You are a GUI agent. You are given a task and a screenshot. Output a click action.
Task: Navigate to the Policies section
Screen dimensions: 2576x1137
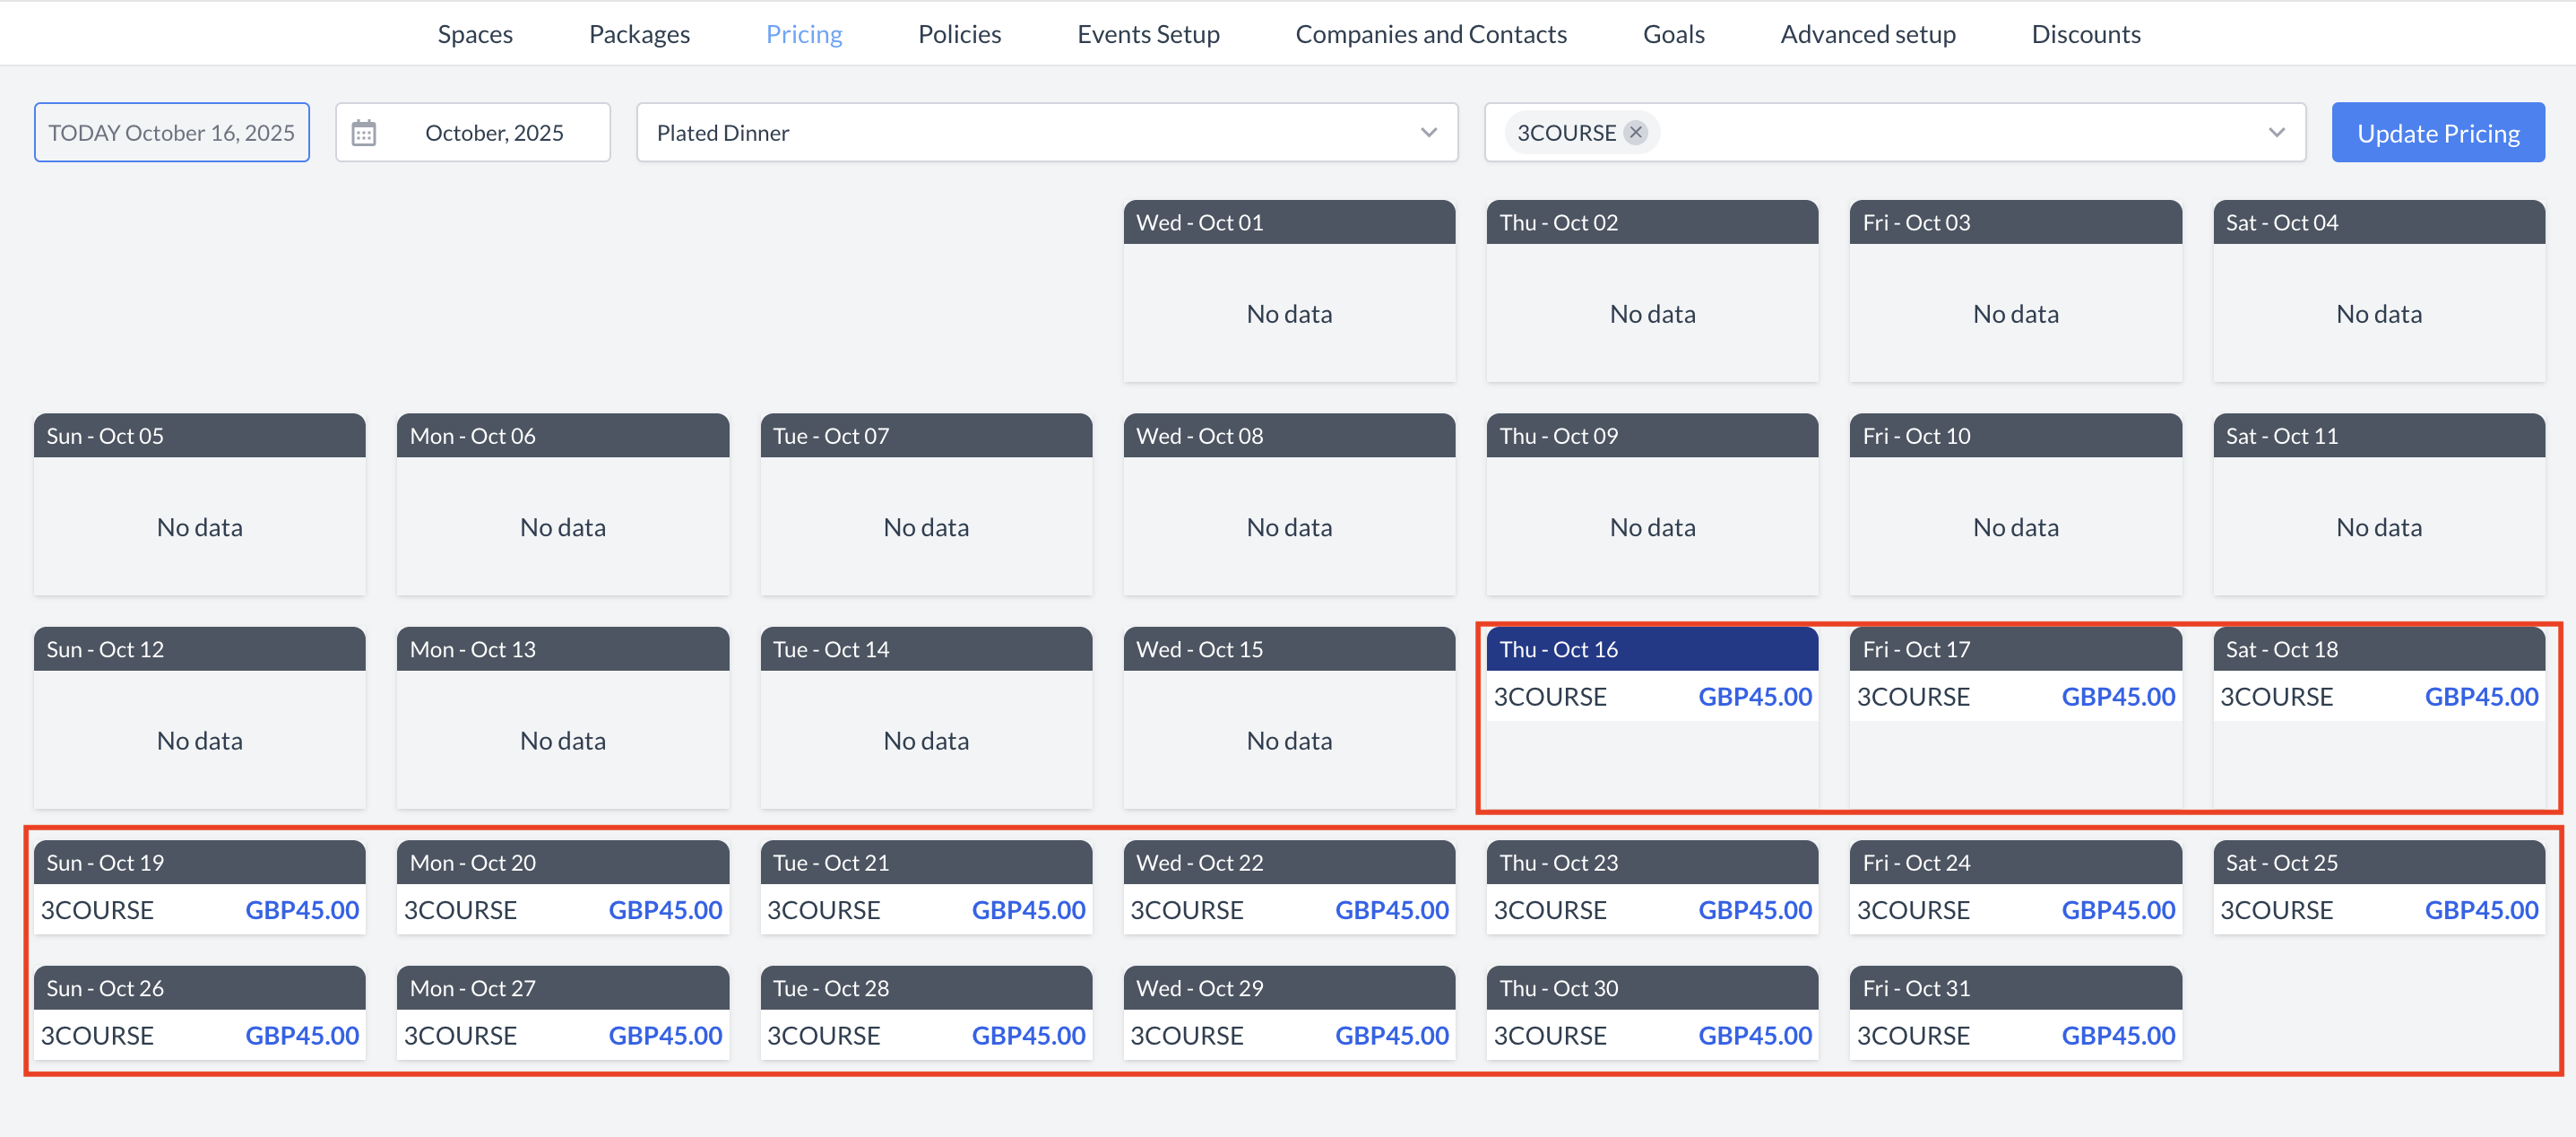[x=959, y=33]
